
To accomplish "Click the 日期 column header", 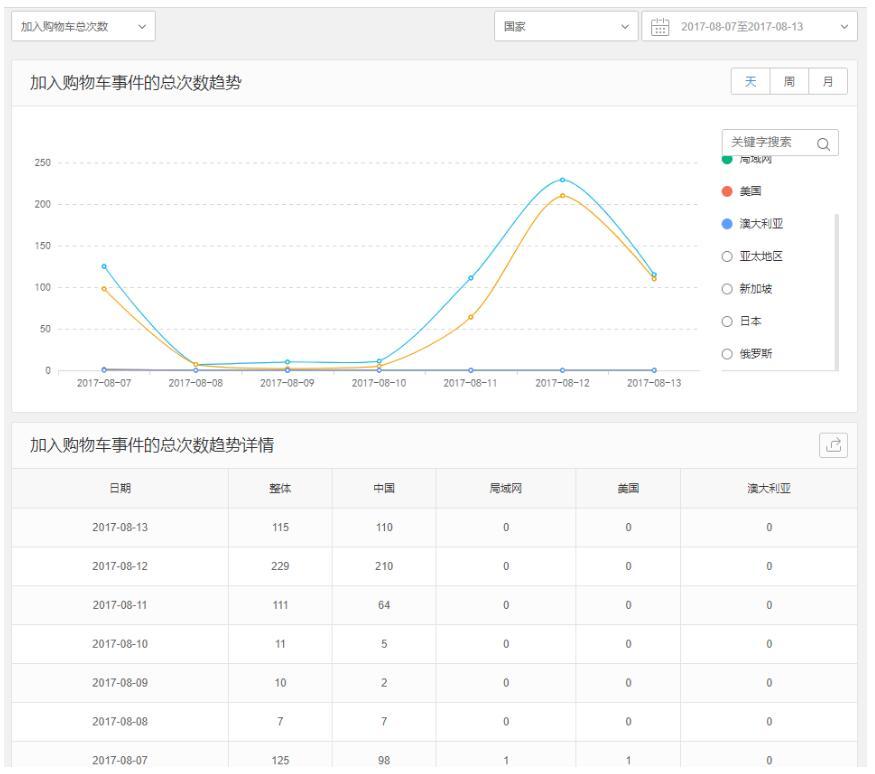I will 120,488.
